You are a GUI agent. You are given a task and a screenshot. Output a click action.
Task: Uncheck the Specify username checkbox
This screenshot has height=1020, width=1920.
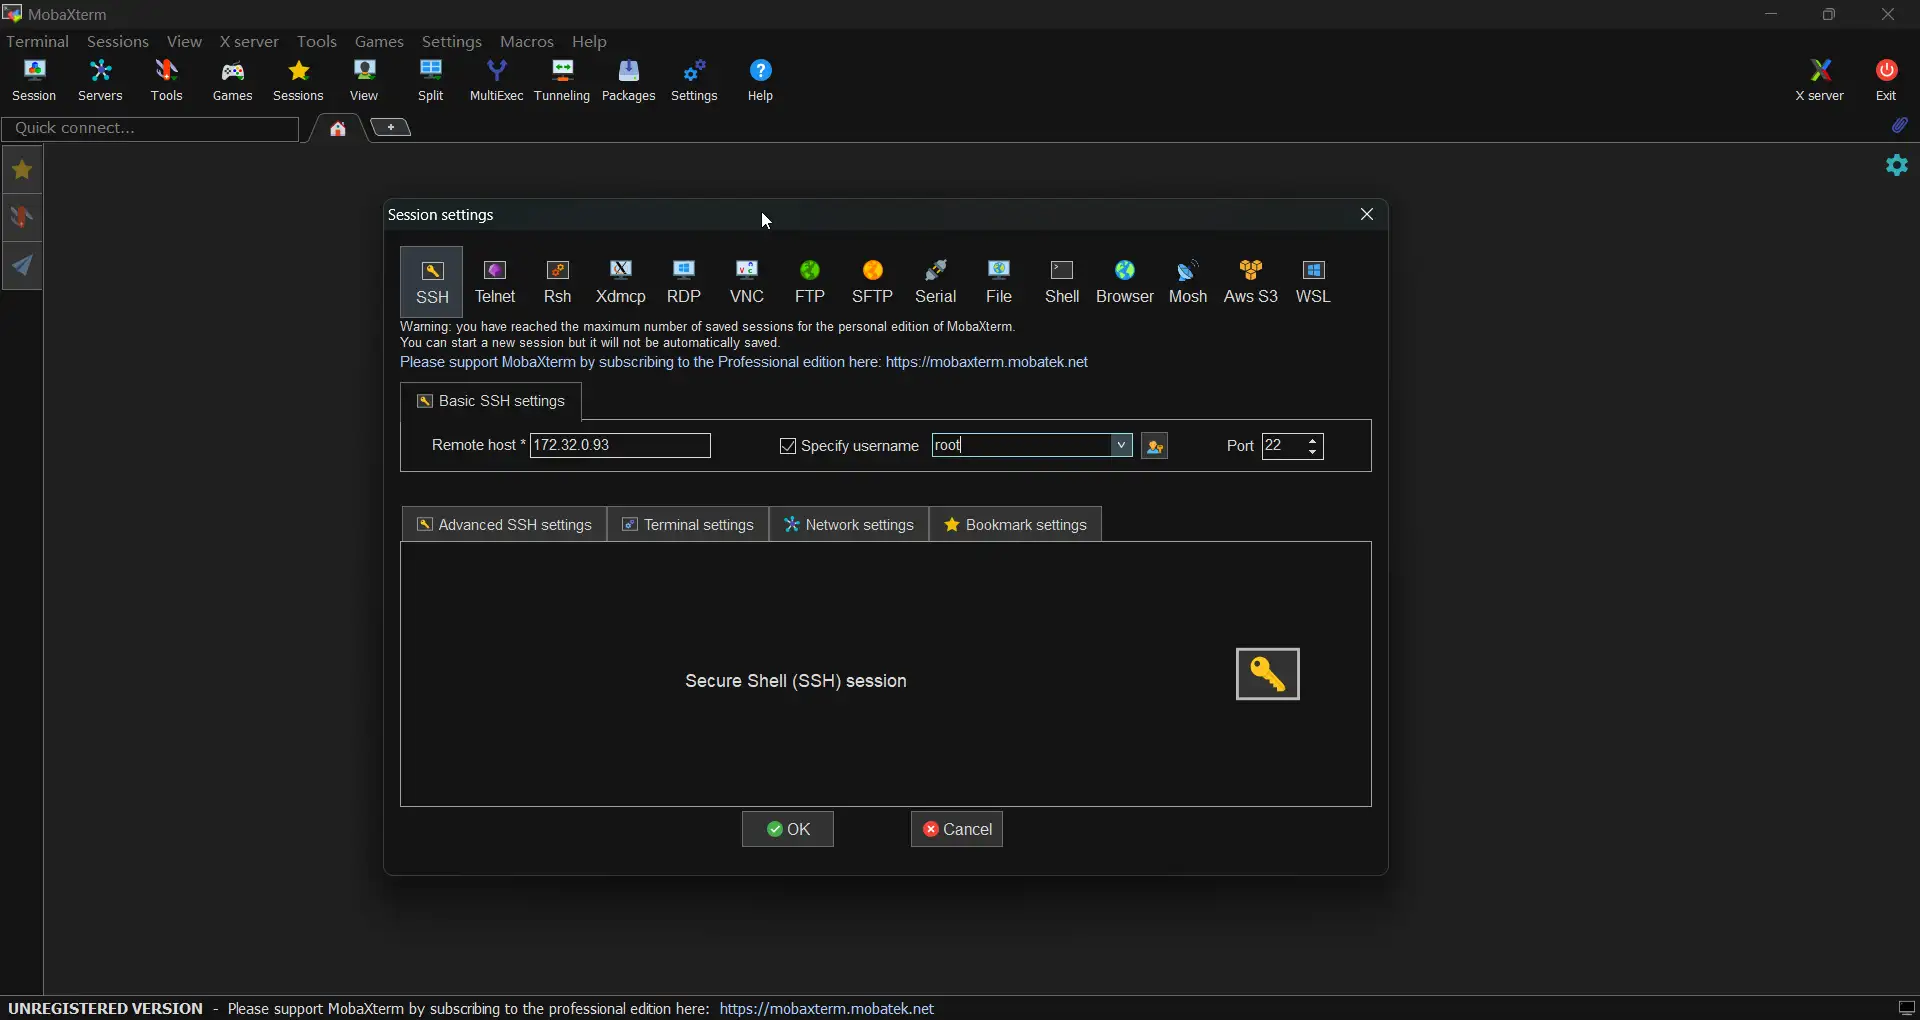[788, 447]
